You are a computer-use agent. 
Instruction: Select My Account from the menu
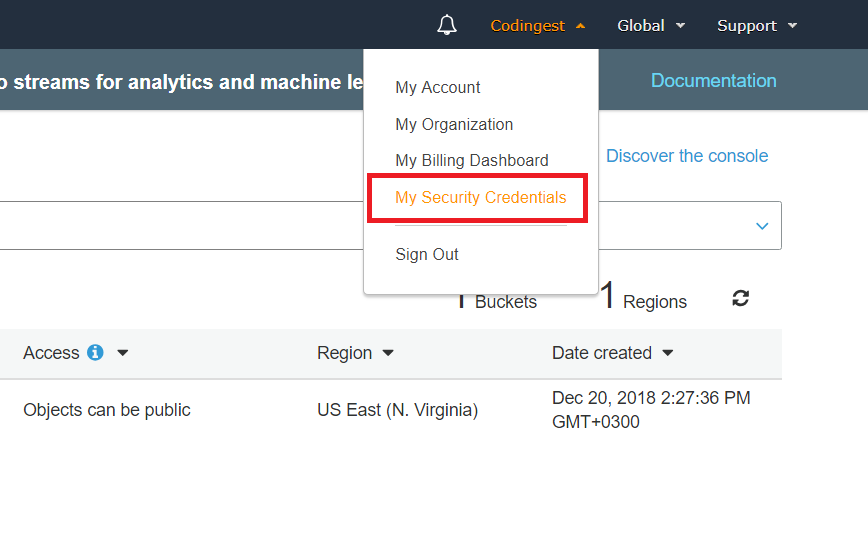coord(438,88)
